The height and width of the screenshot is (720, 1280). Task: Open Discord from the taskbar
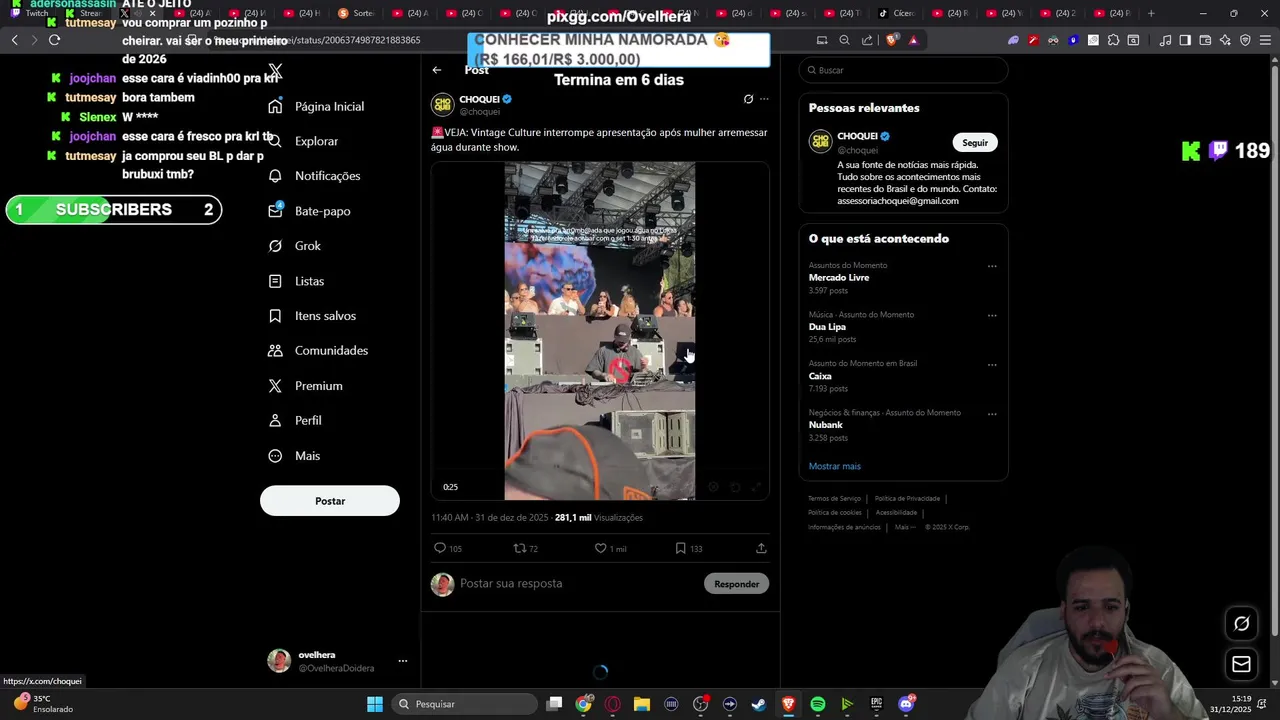click(x=906, y=704)
